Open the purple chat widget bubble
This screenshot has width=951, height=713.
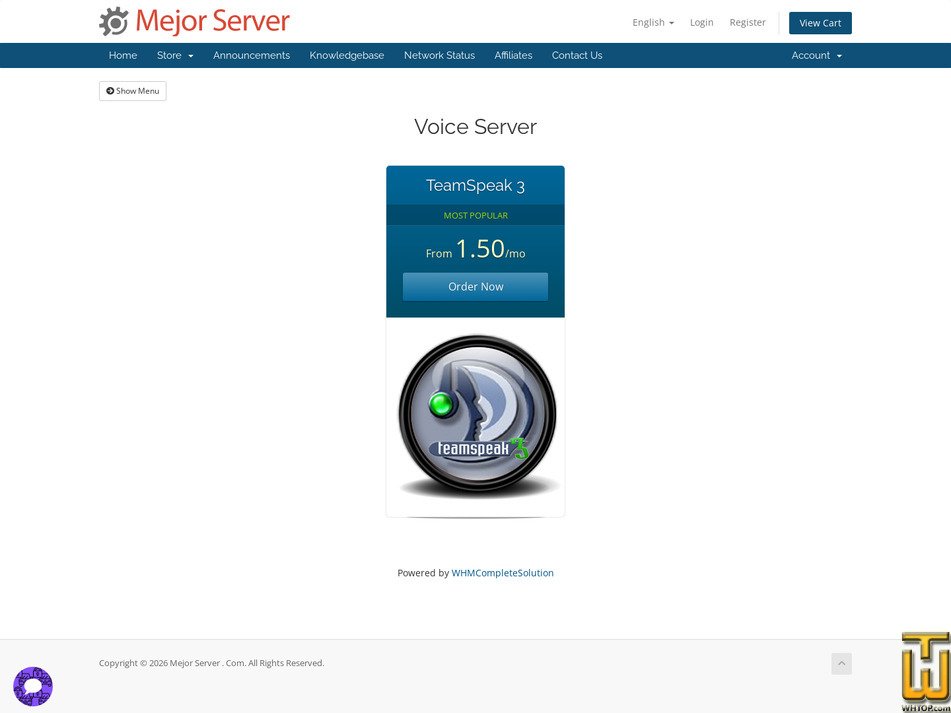33,686
